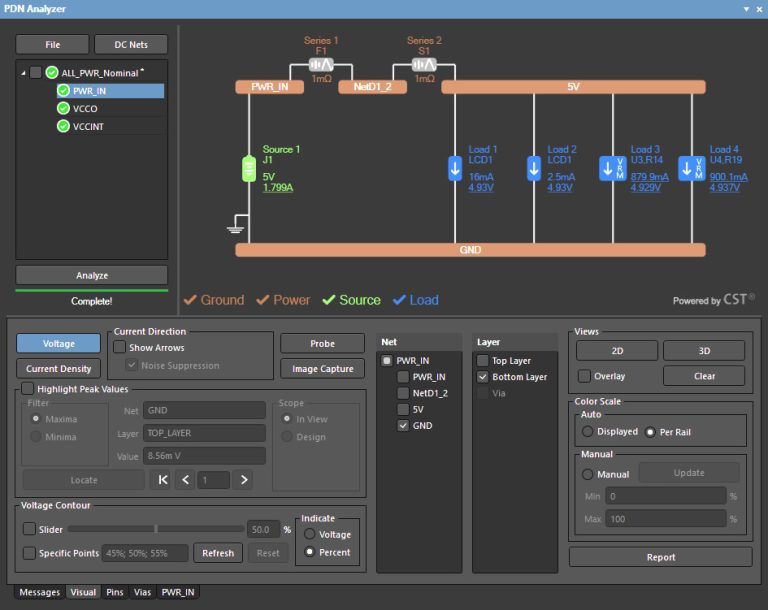This screenshot has width=768, height=610.
Task: Click the Analyze button
Action: point(92,275)
